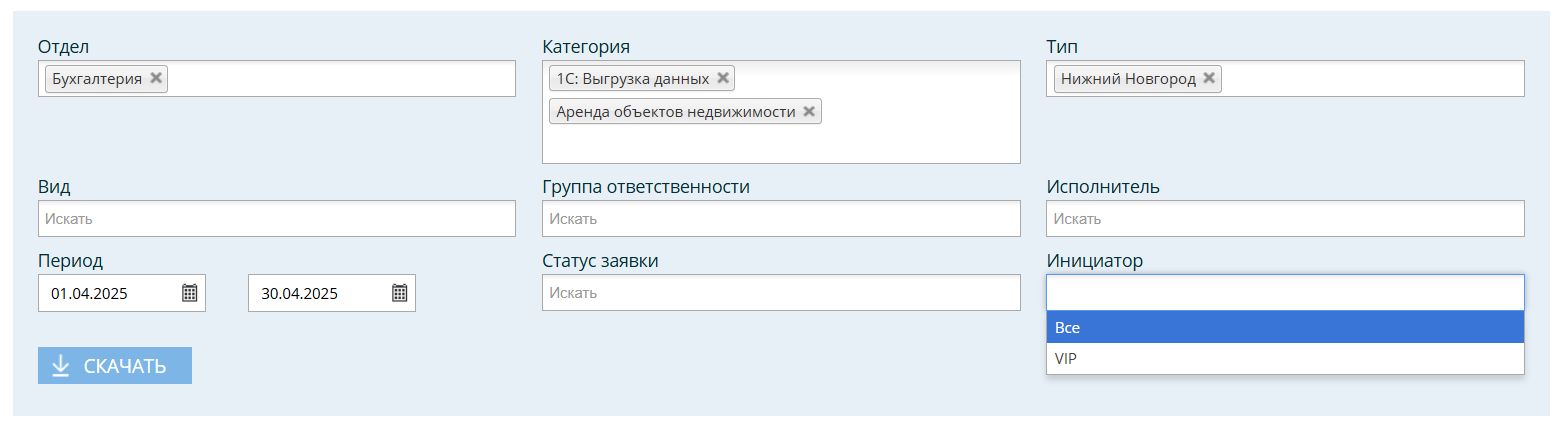Click the Скачать button text
This screenshot has height=424, width=1561.
coord(125,366)
